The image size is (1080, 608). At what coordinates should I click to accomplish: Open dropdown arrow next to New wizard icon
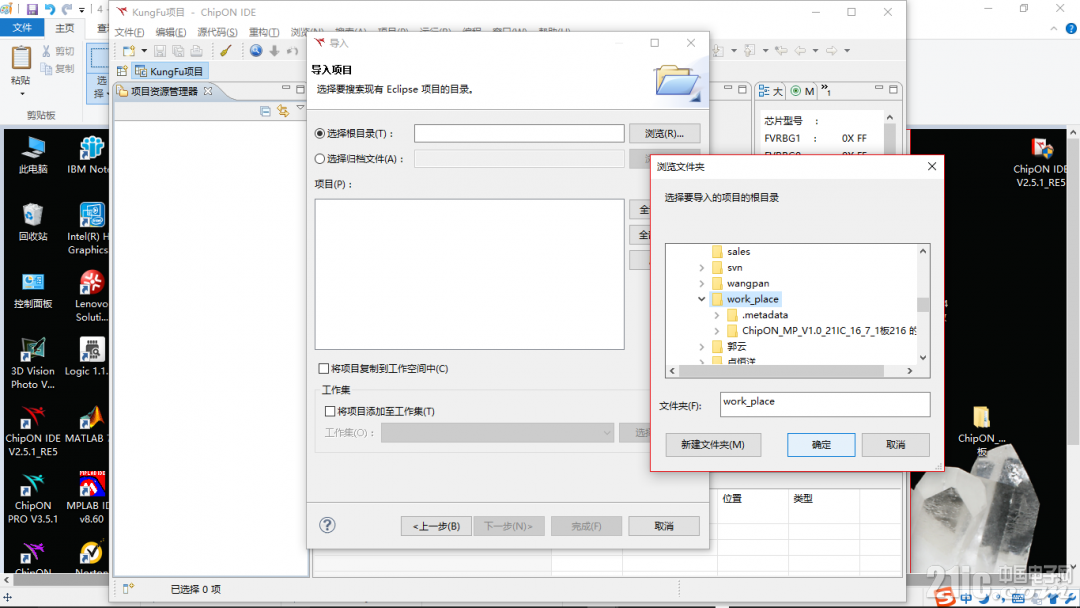[144, 51]
